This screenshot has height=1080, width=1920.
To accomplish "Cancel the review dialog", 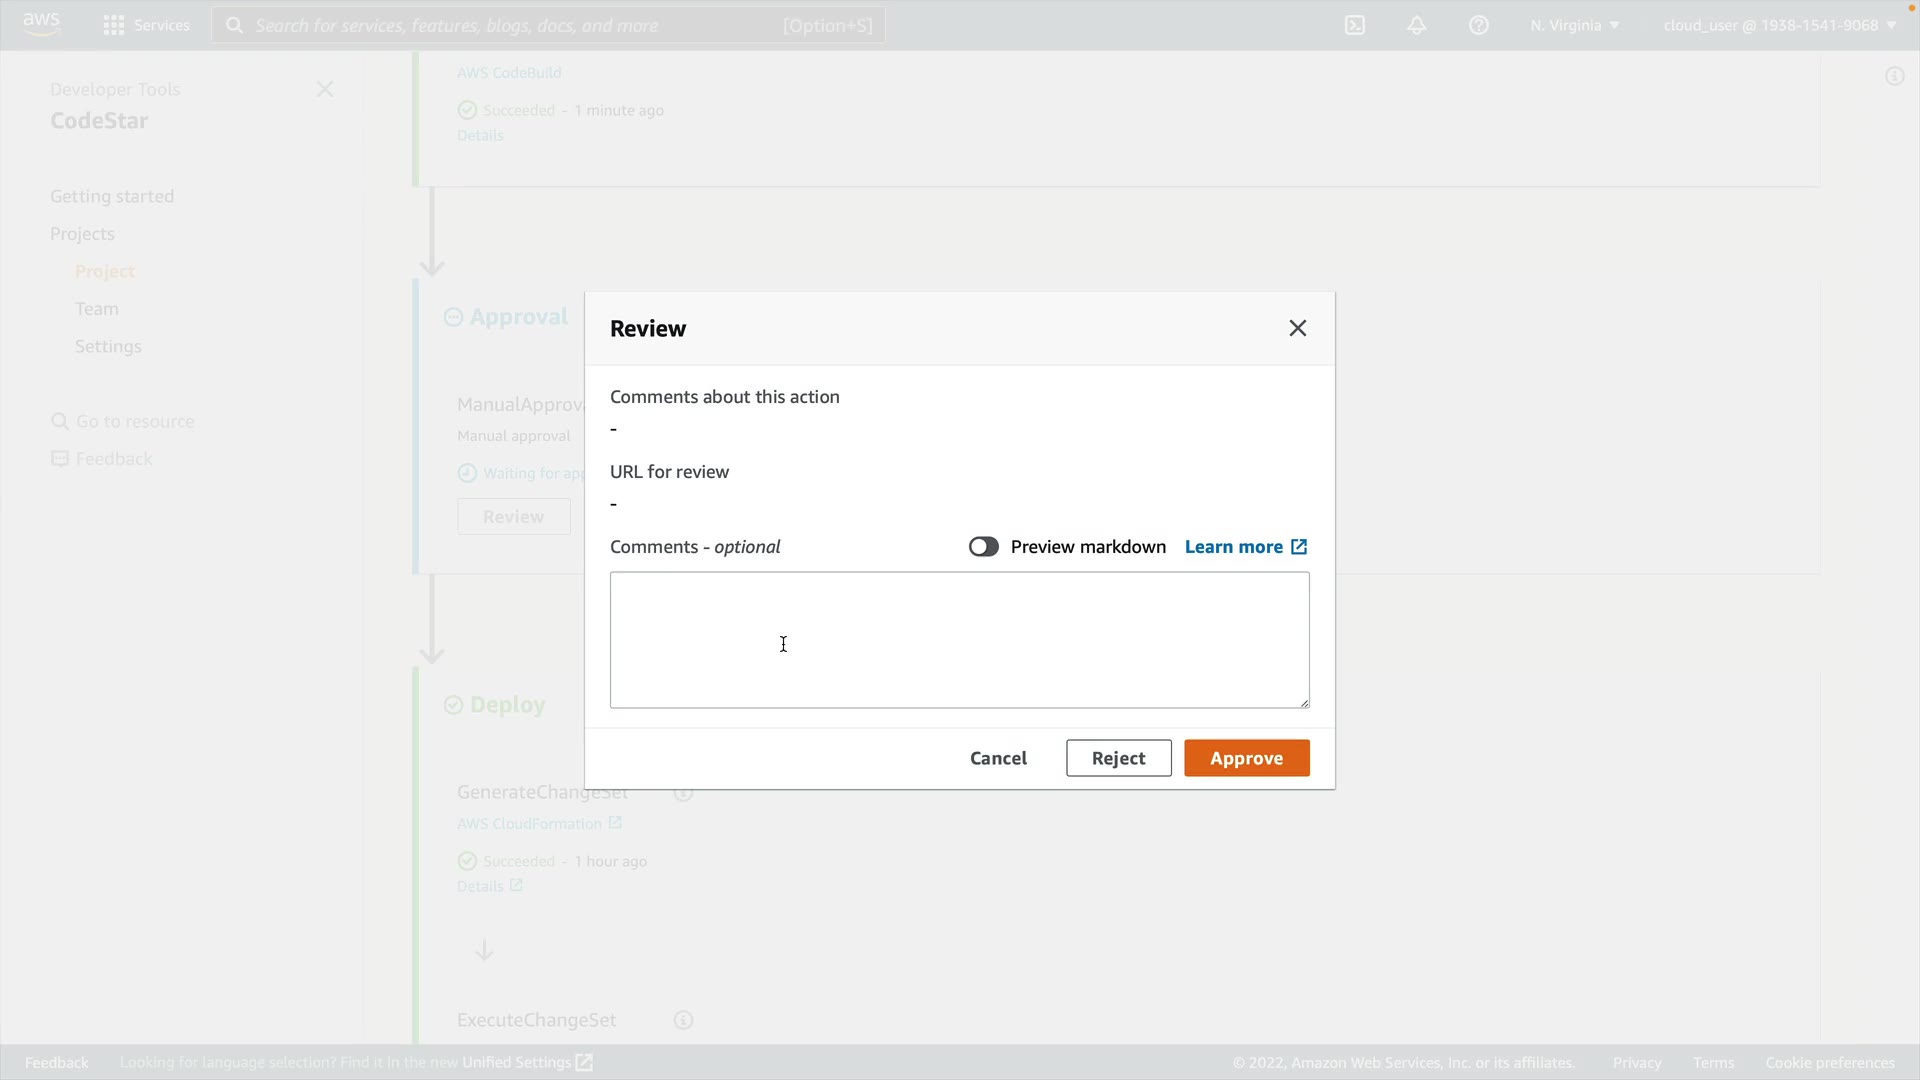I will [x=998, y=758].
